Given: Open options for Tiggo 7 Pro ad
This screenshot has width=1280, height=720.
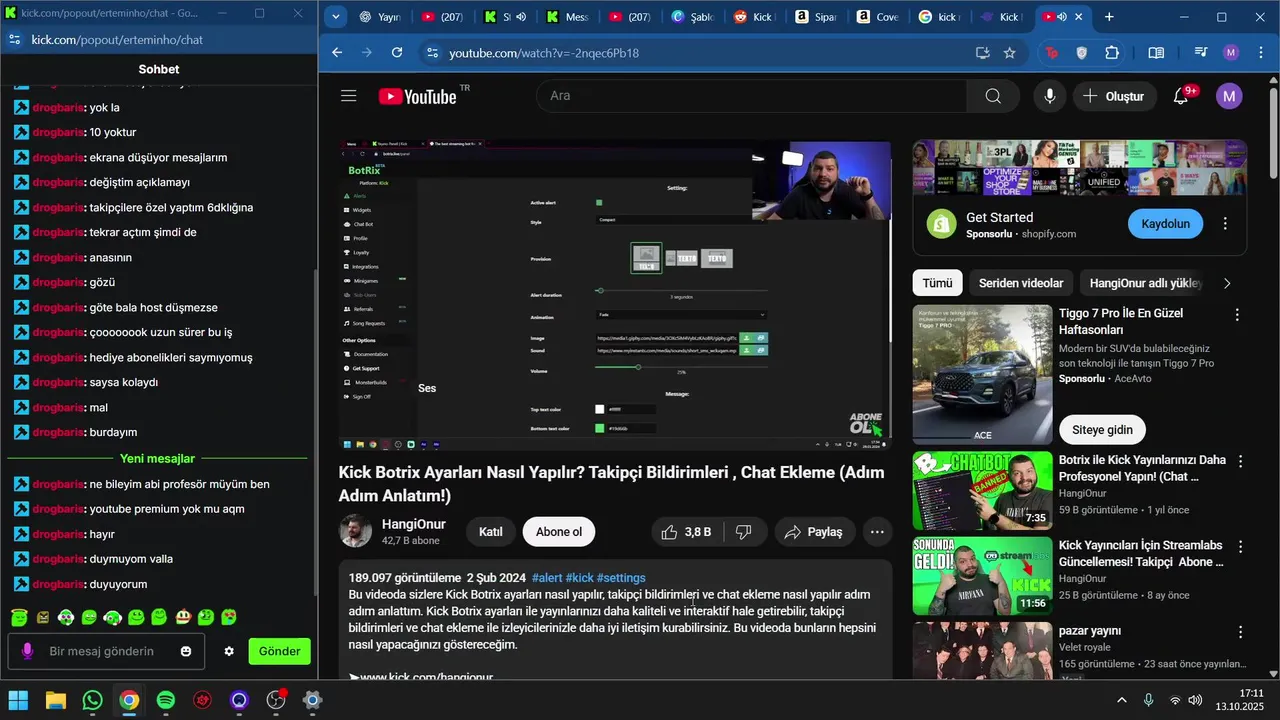Looking at the screenshot, I should [1237, 314].
